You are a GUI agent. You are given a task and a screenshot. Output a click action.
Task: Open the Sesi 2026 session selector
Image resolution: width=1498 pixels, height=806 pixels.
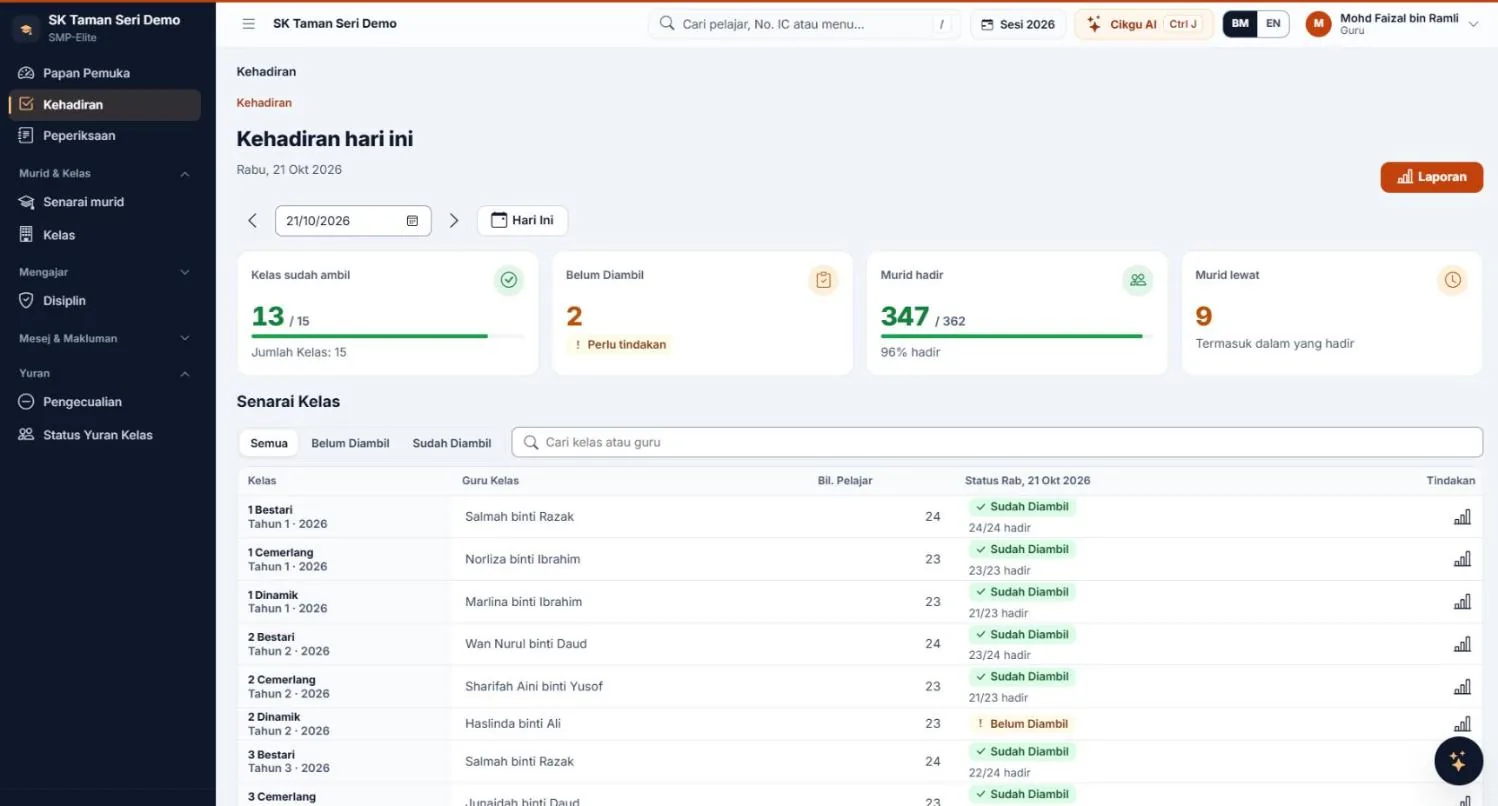[1018, 24]
